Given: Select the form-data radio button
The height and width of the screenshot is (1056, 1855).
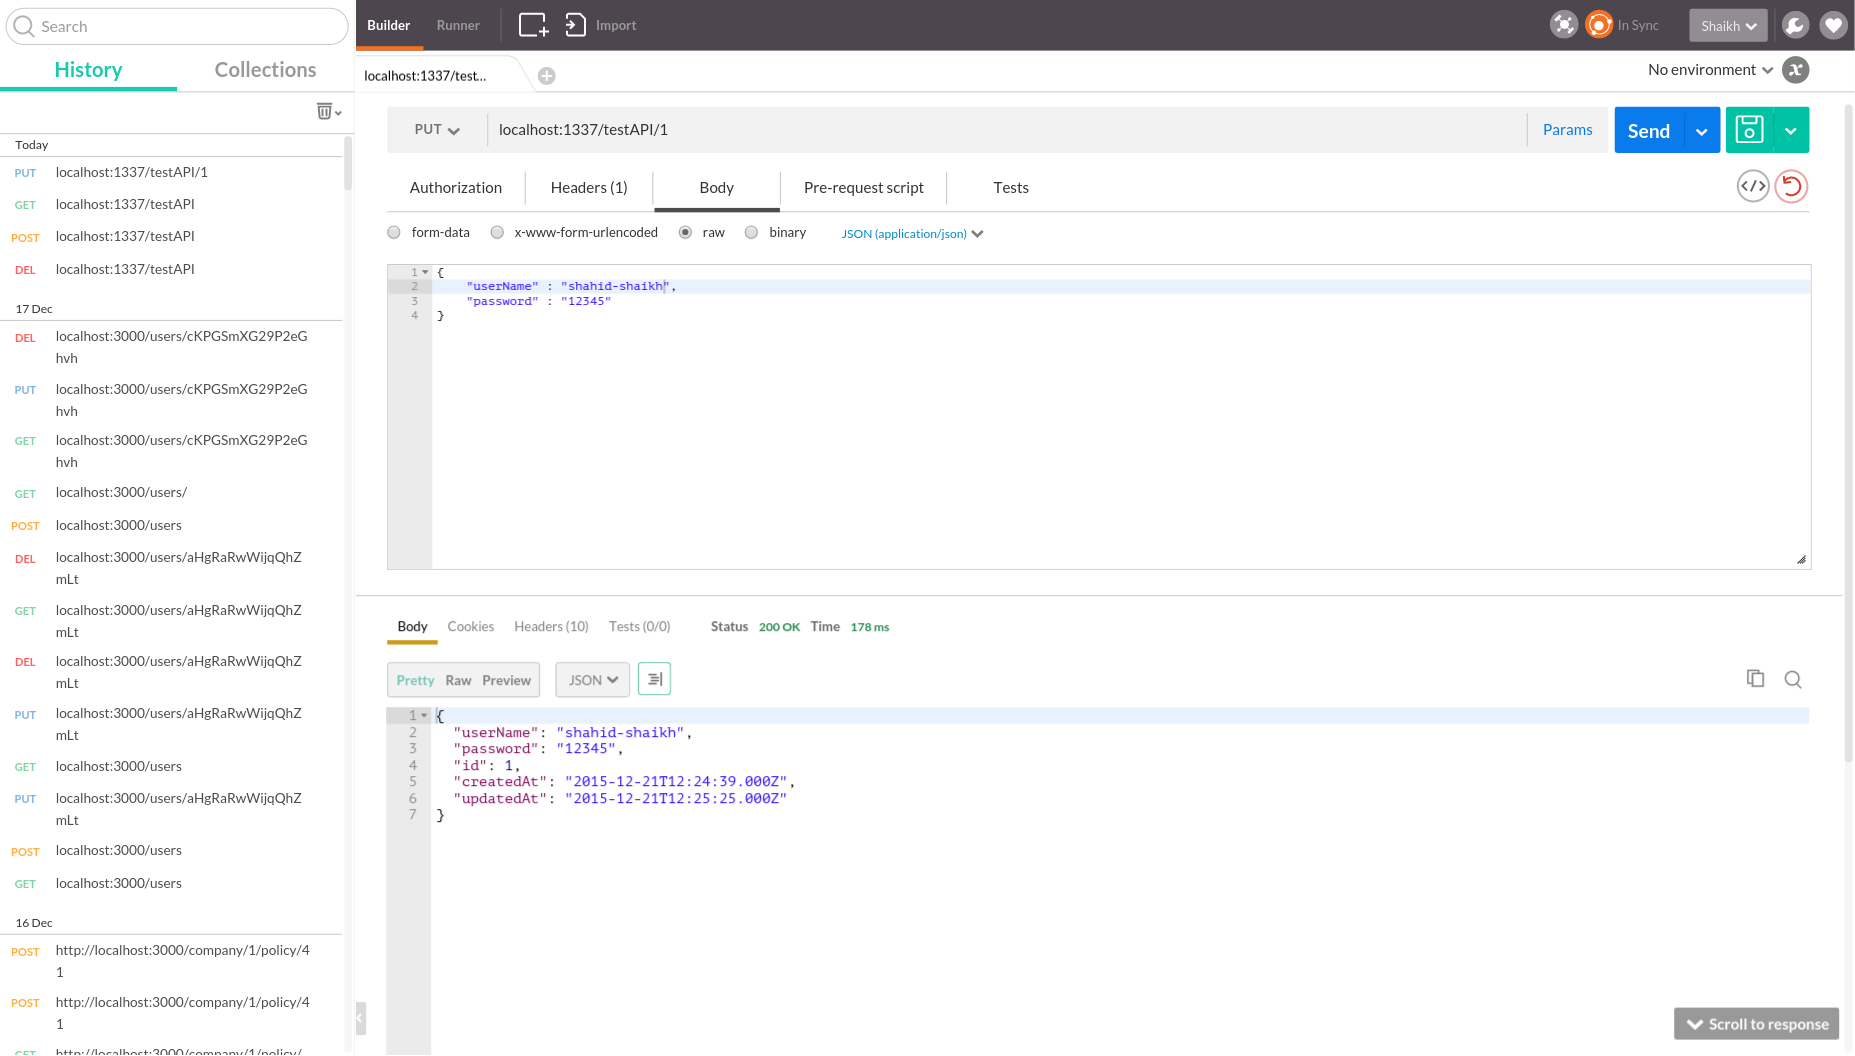Looking at the screenshot, I should coord(394,233).
